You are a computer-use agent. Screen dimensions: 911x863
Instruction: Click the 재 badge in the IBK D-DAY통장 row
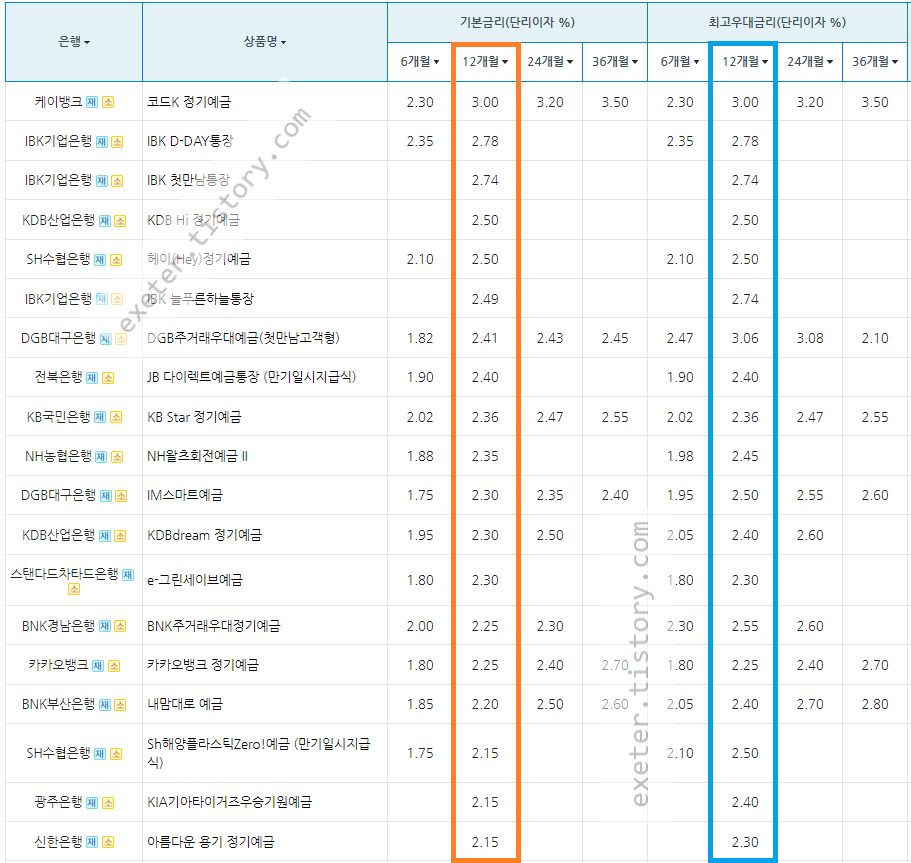point(102,142)
